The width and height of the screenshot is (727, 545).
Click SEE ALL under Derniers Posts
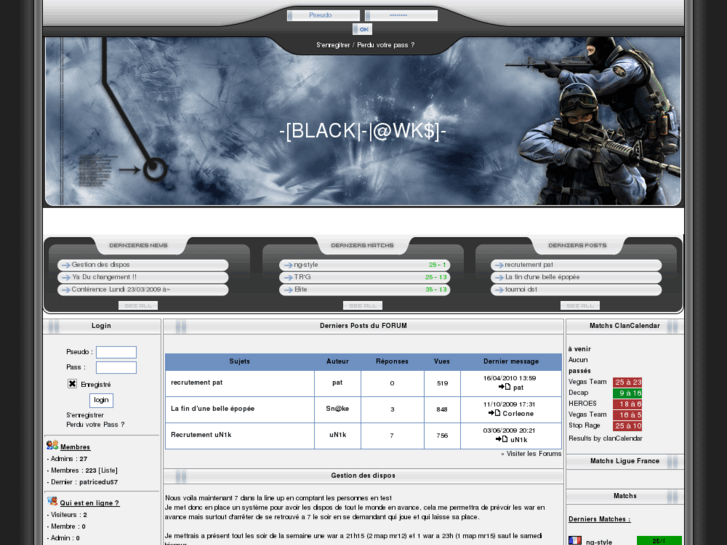[580, 306]
